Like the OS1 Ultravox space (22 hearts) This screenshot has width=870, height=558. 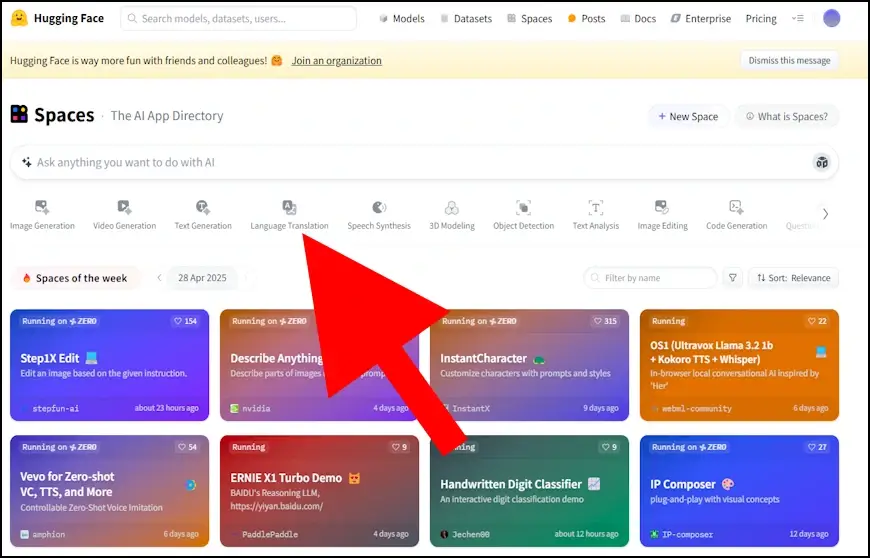tap(818, 321)
